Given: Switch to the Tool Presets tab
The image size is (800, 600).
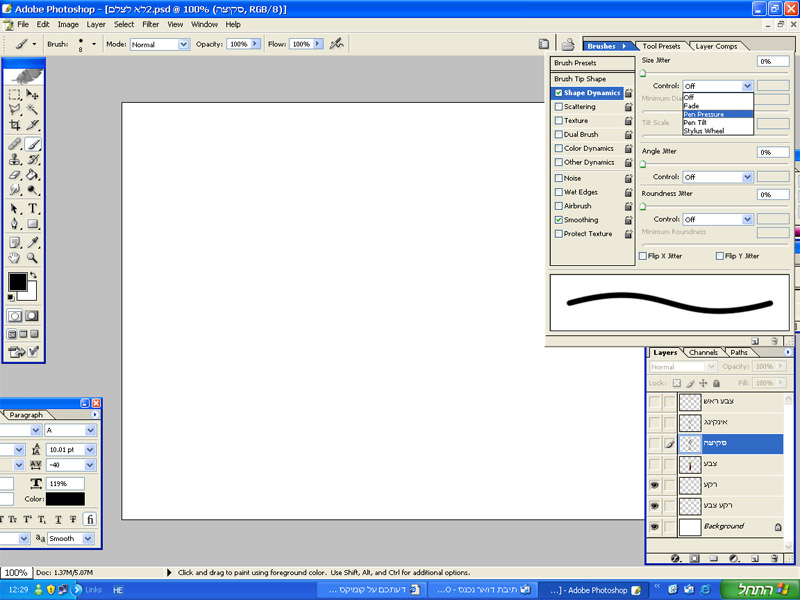Looking at the screenshot, I should pos(661,46).
